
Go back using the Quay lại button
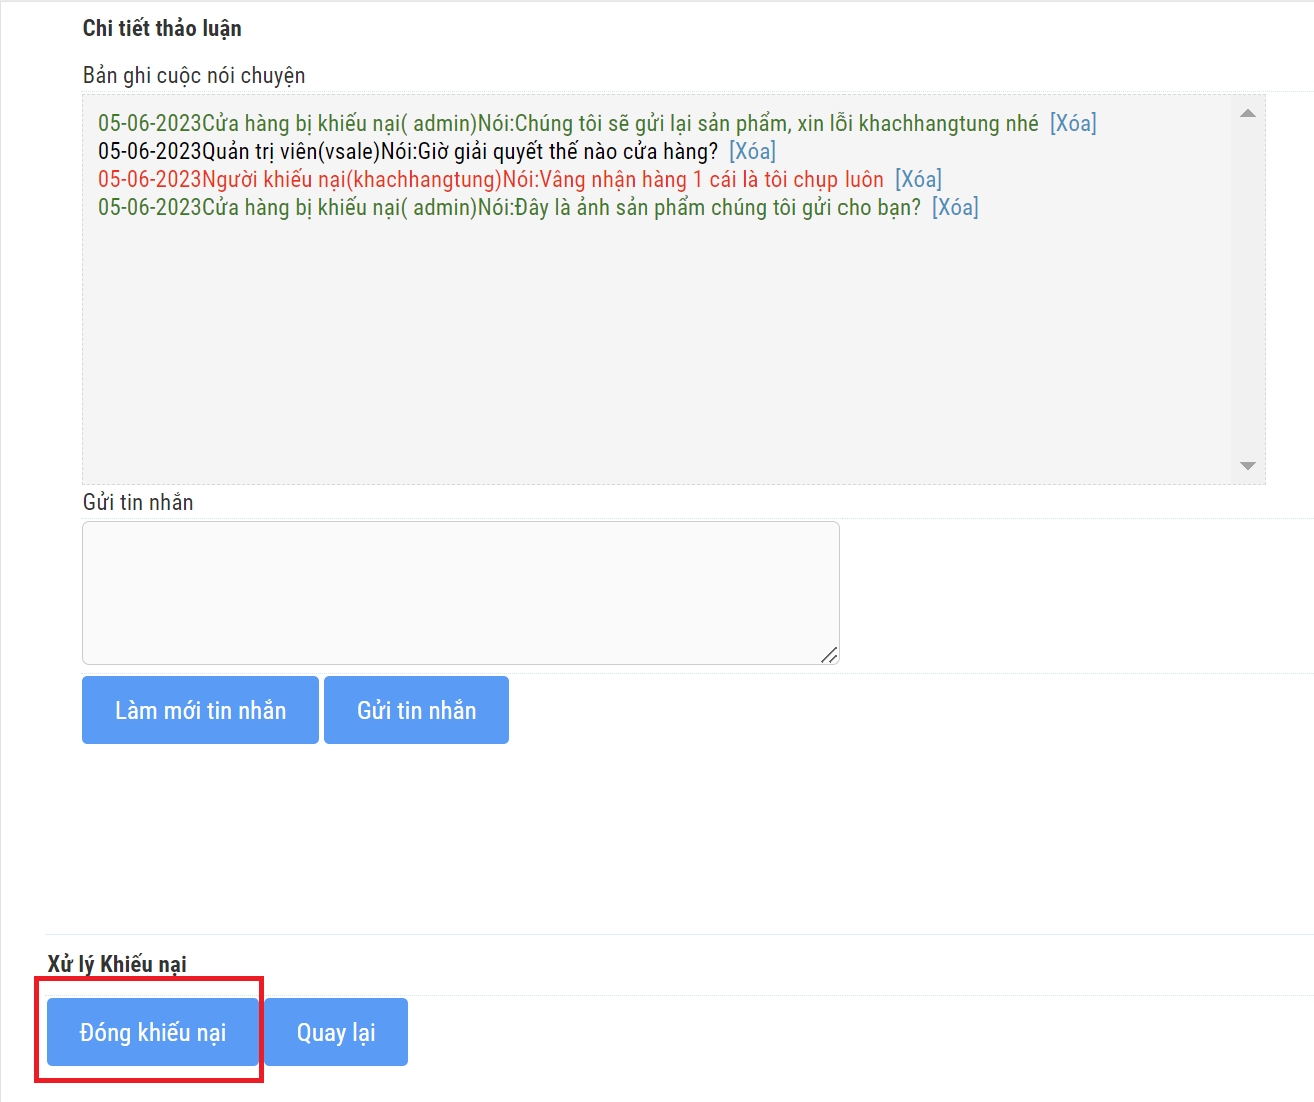[336, 1032]
